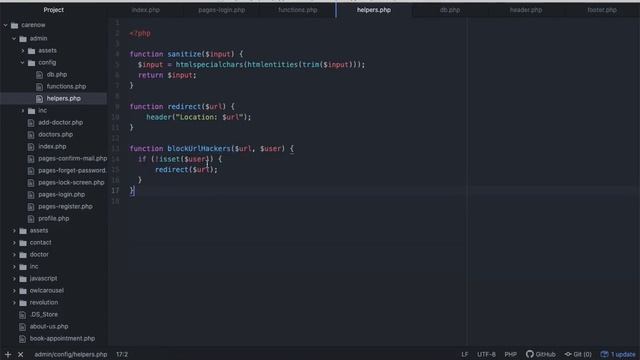
Task: Click the profile.php file icon
Action: coord(31,219)
